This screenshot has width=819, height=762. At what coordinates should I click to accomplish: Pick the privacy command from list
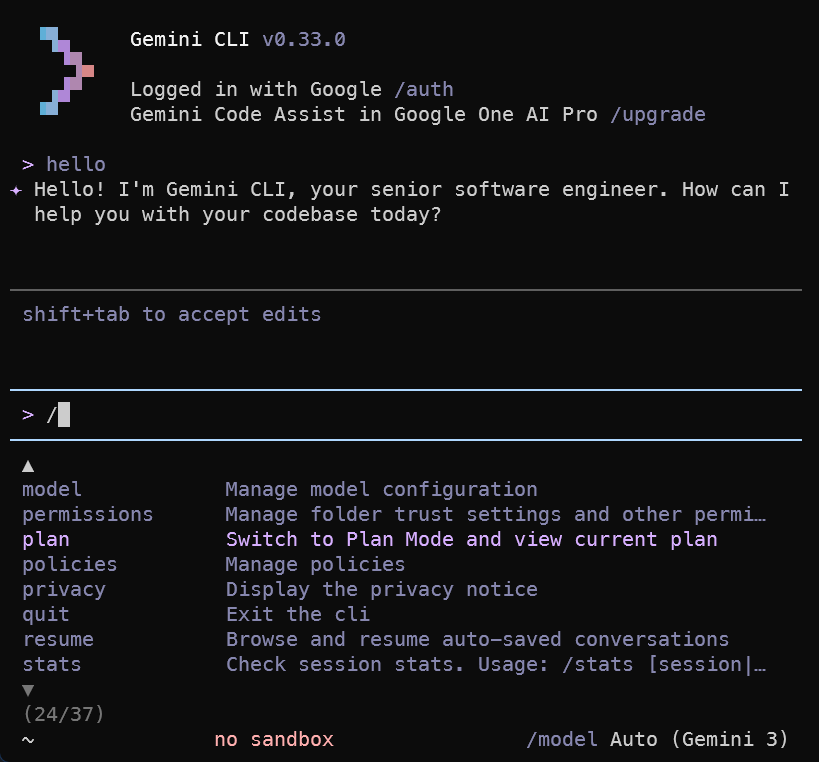(x=64, y=589)
